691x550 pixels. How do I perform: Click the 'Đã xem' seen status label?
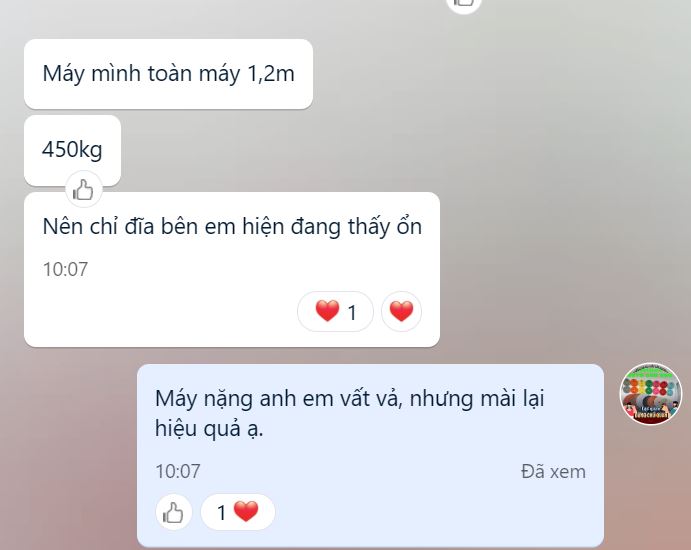pos(554,472)
